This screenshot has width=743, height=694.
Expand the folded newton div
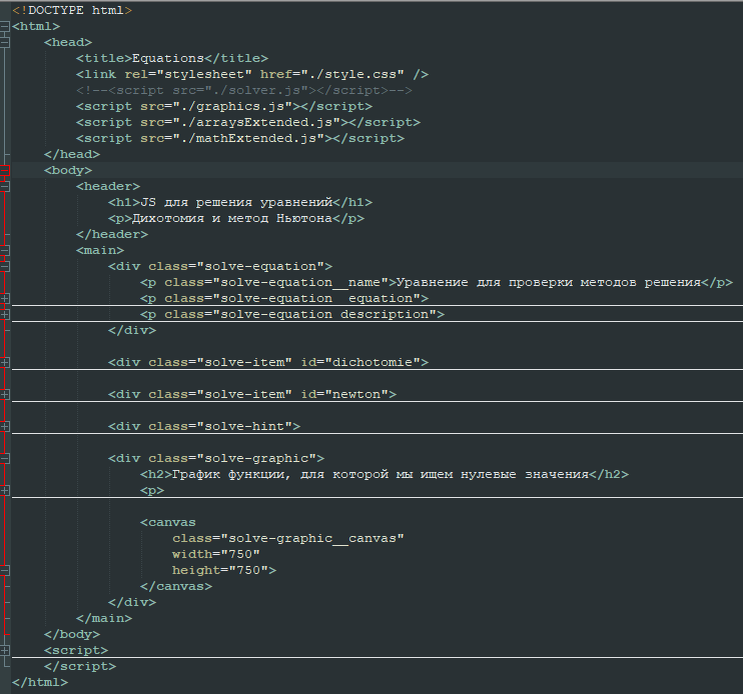(x=4, y=395)
